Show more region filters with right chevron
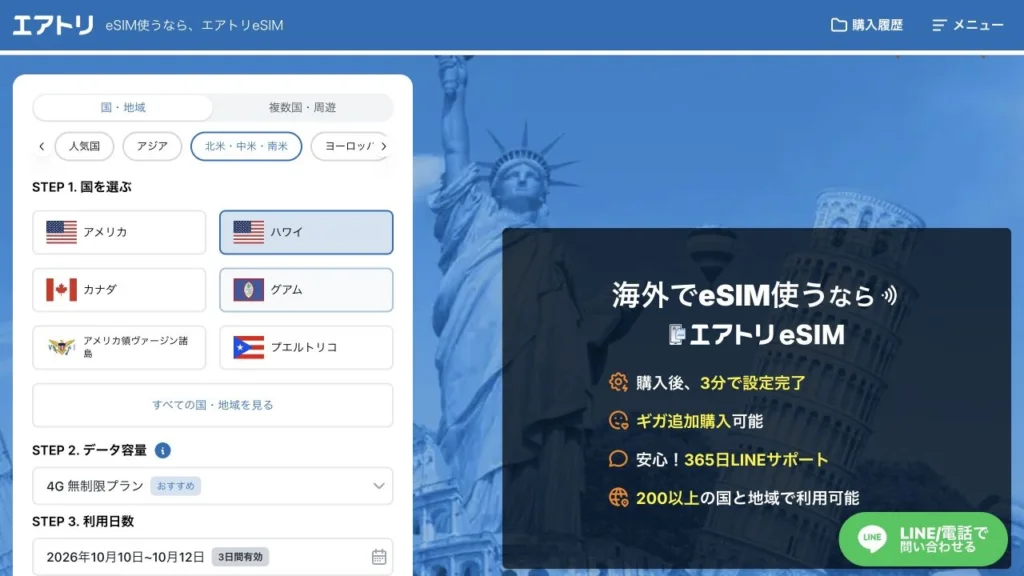This screenshot has width=1024, height=576. click(384, 146)
